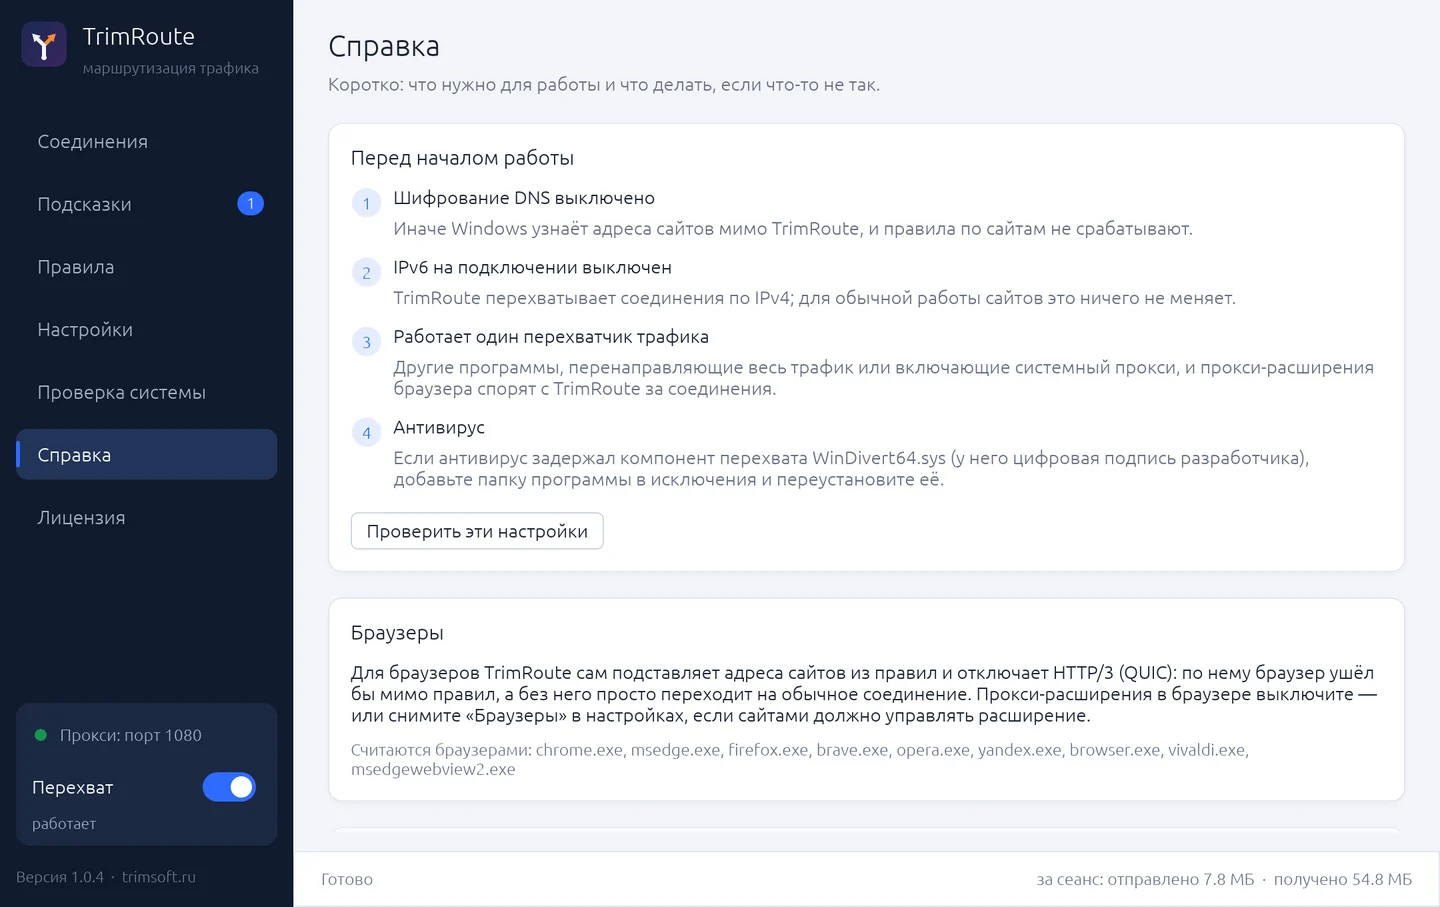Screen dimensions: 1440x907
Task: Click the работает status under Перехват
Action: click(x=64, y=824)
